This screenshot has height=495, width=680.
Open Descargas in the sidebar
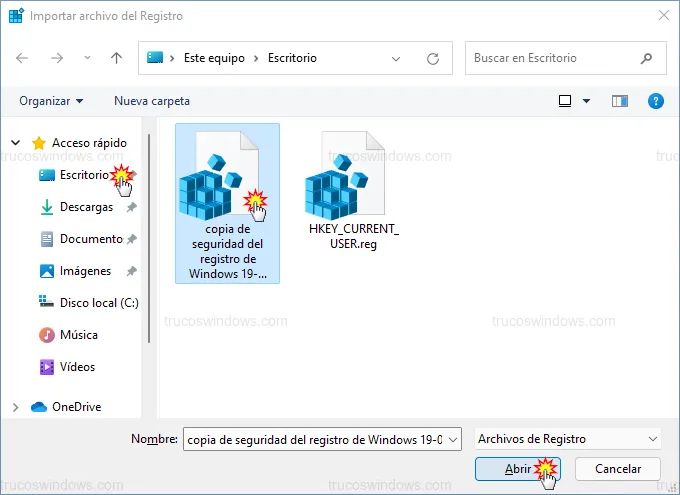(86, 207)
